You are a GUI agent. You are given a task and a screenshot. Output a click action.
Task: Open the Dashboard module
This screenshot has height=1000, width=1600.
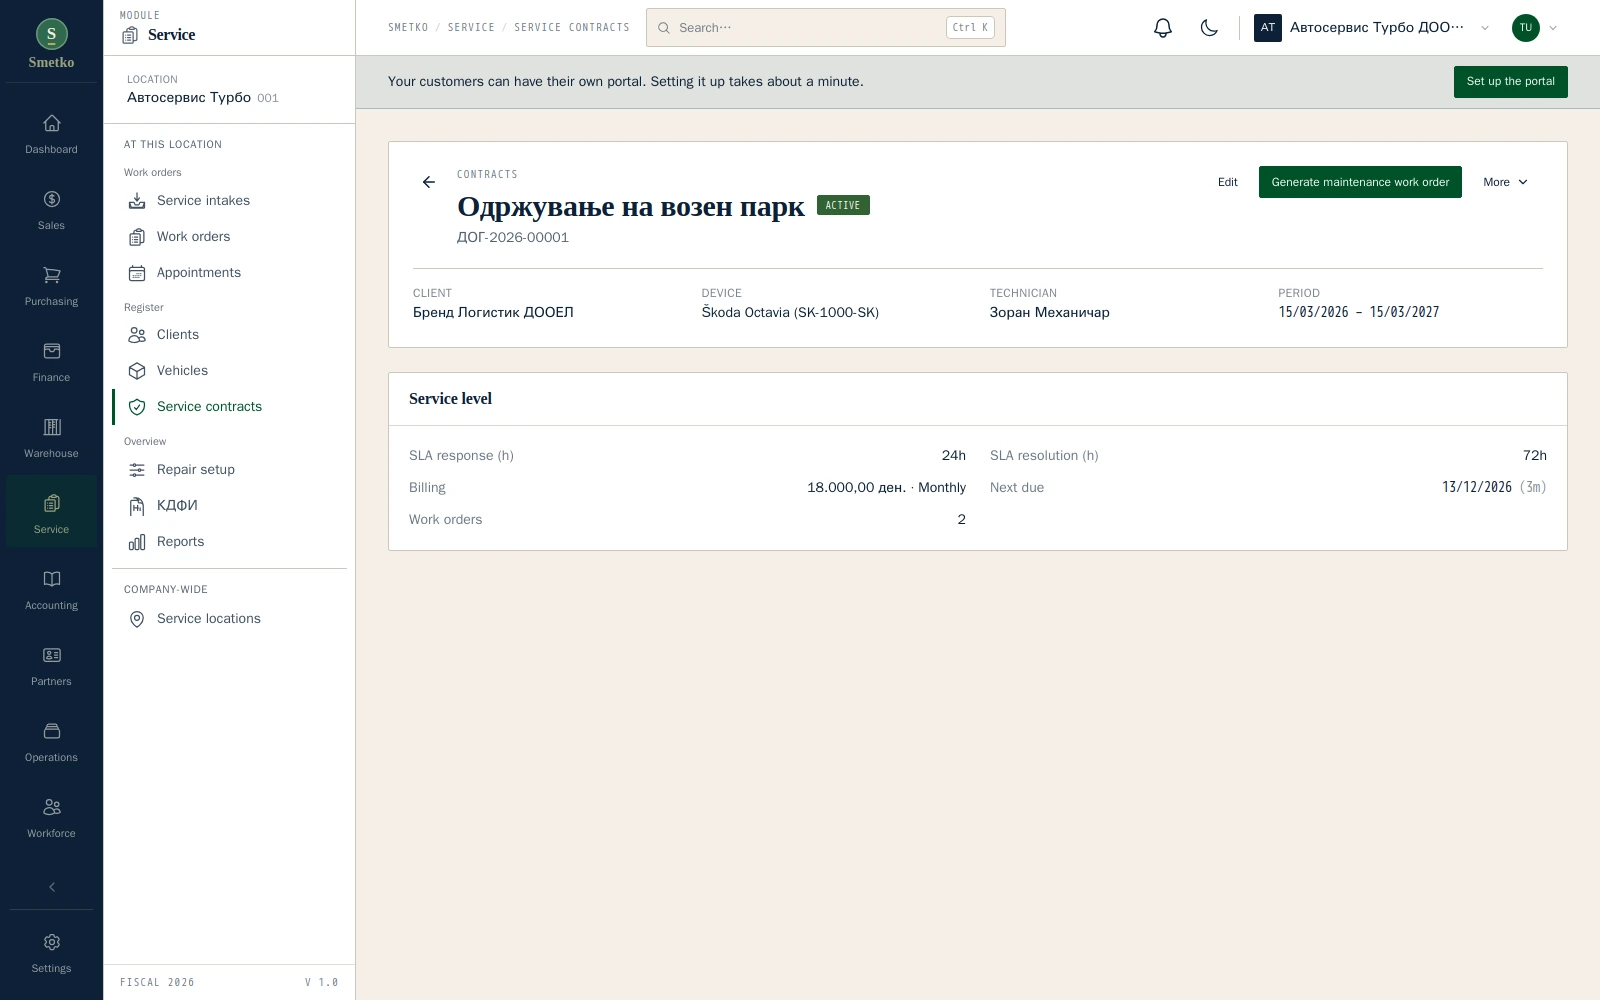point(51,135)
